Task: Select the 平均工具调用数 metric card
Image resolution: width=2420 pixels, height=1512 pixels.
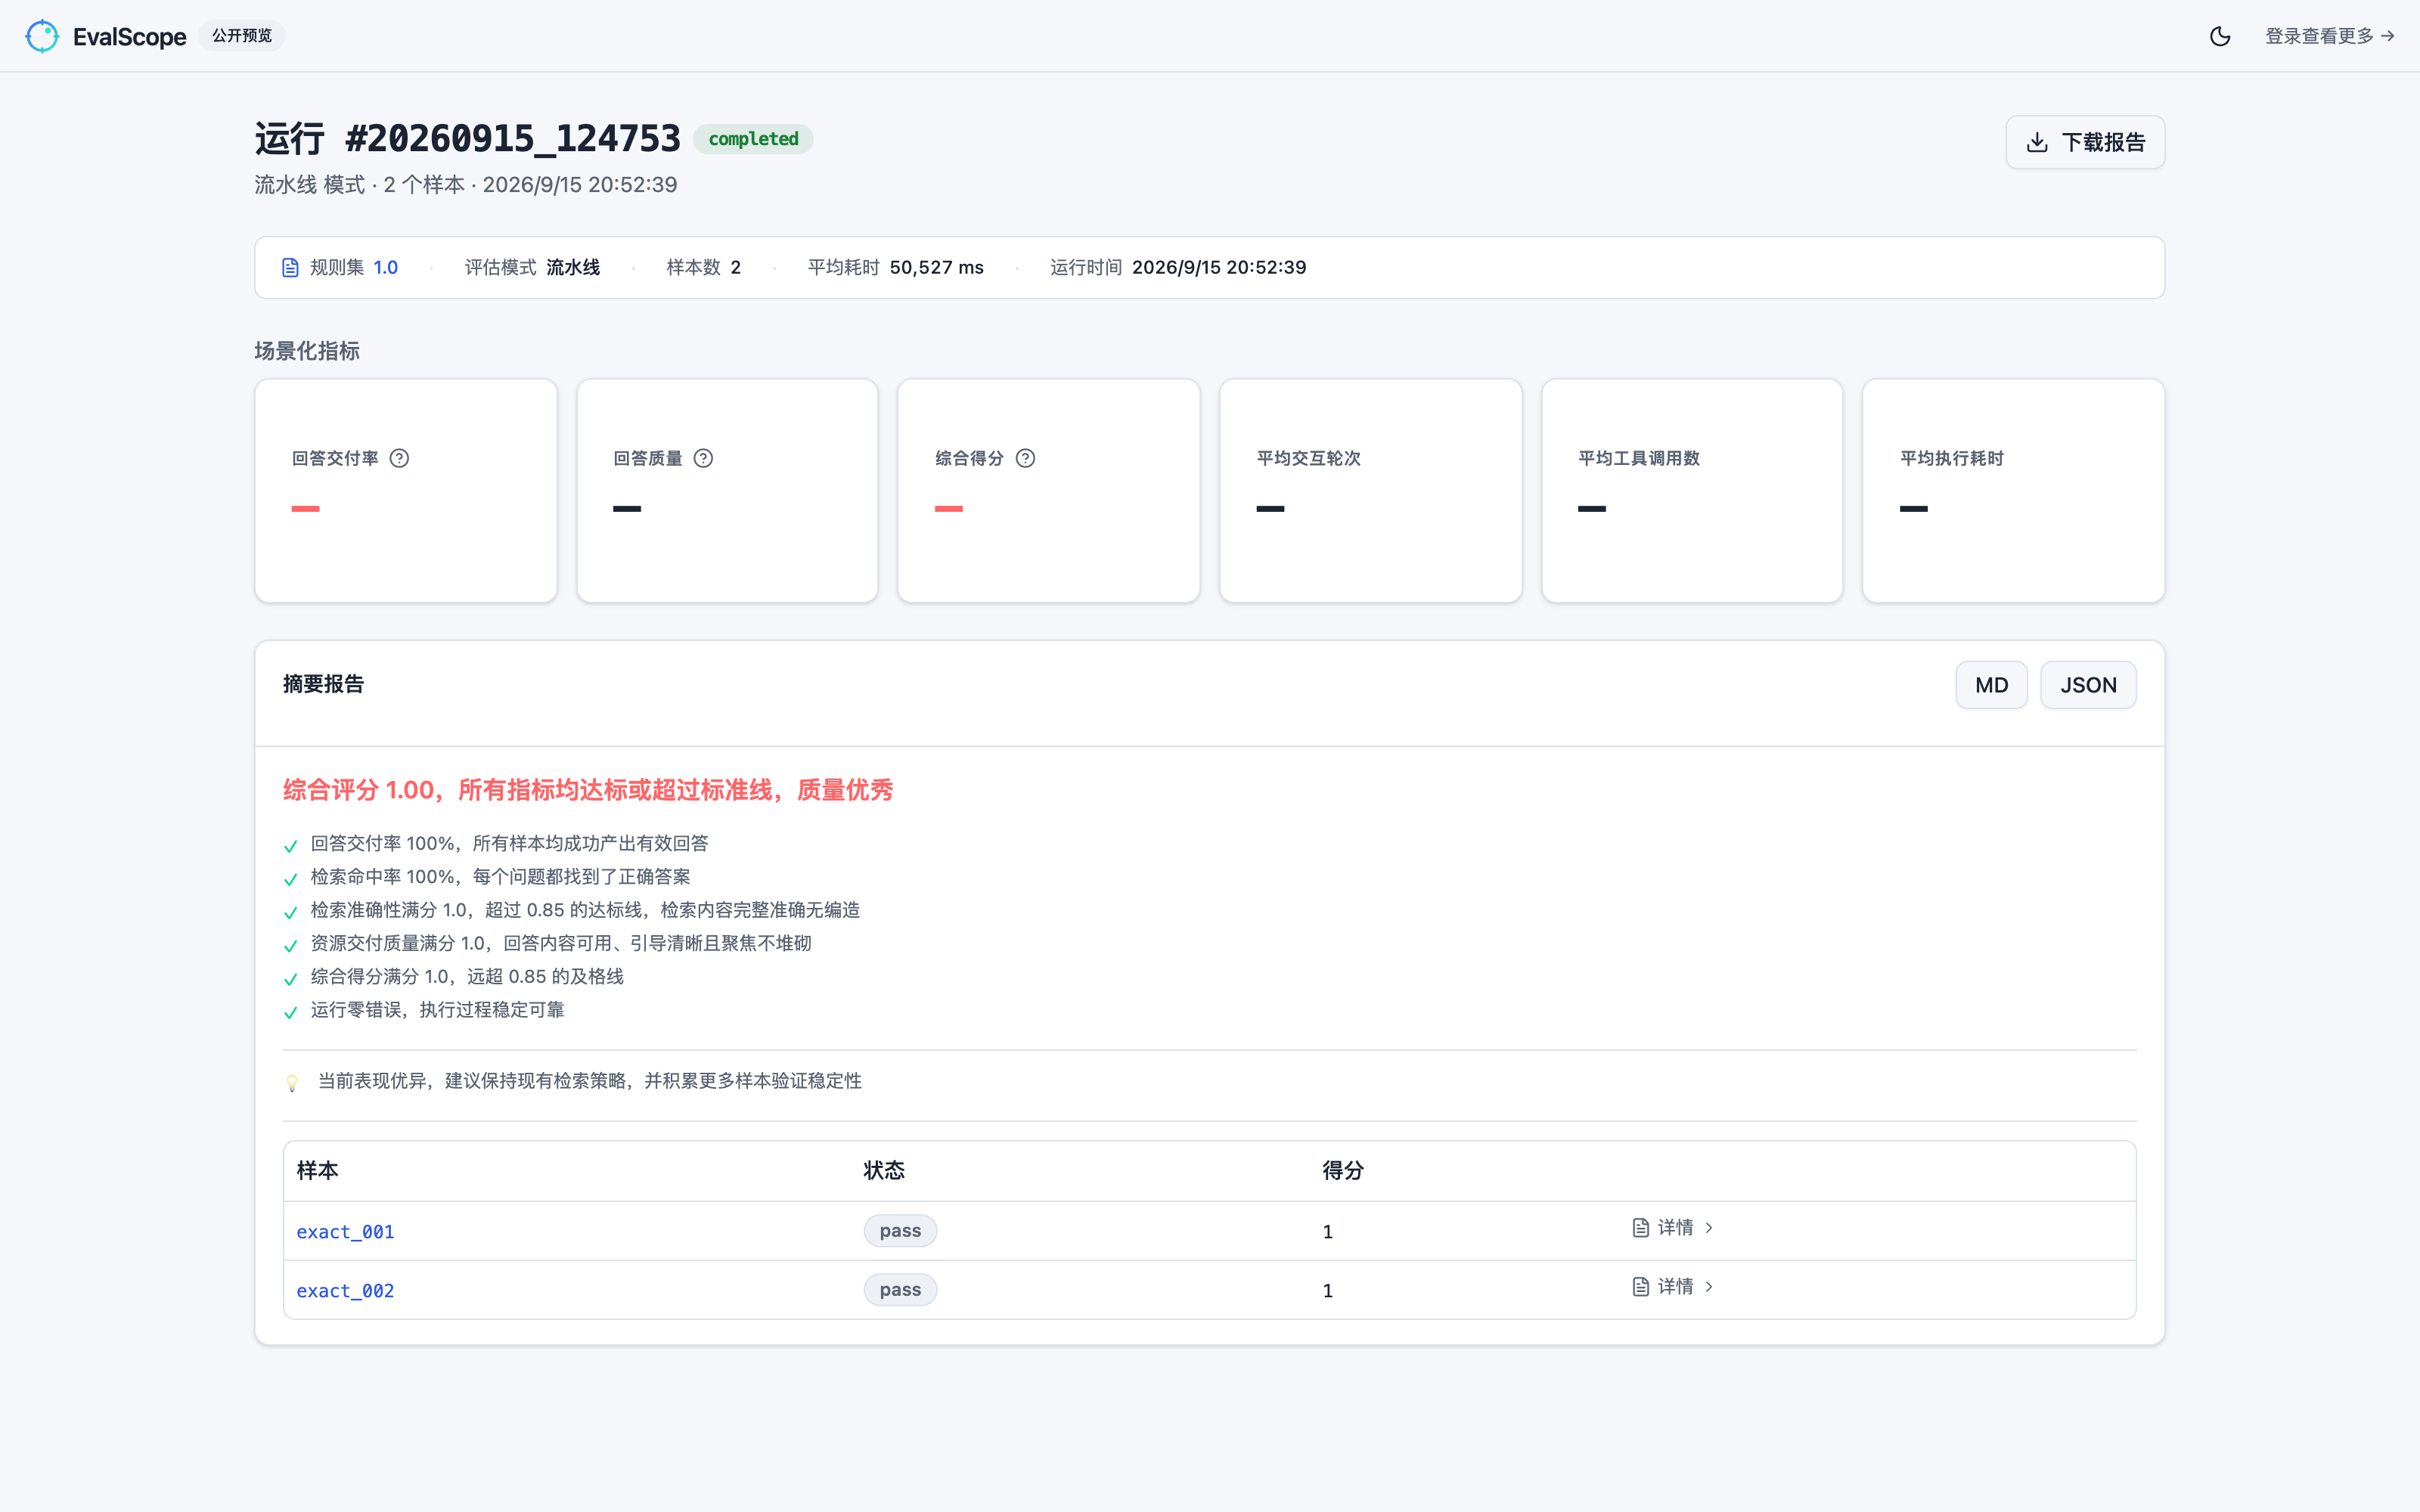Action: coord(1692,490)
